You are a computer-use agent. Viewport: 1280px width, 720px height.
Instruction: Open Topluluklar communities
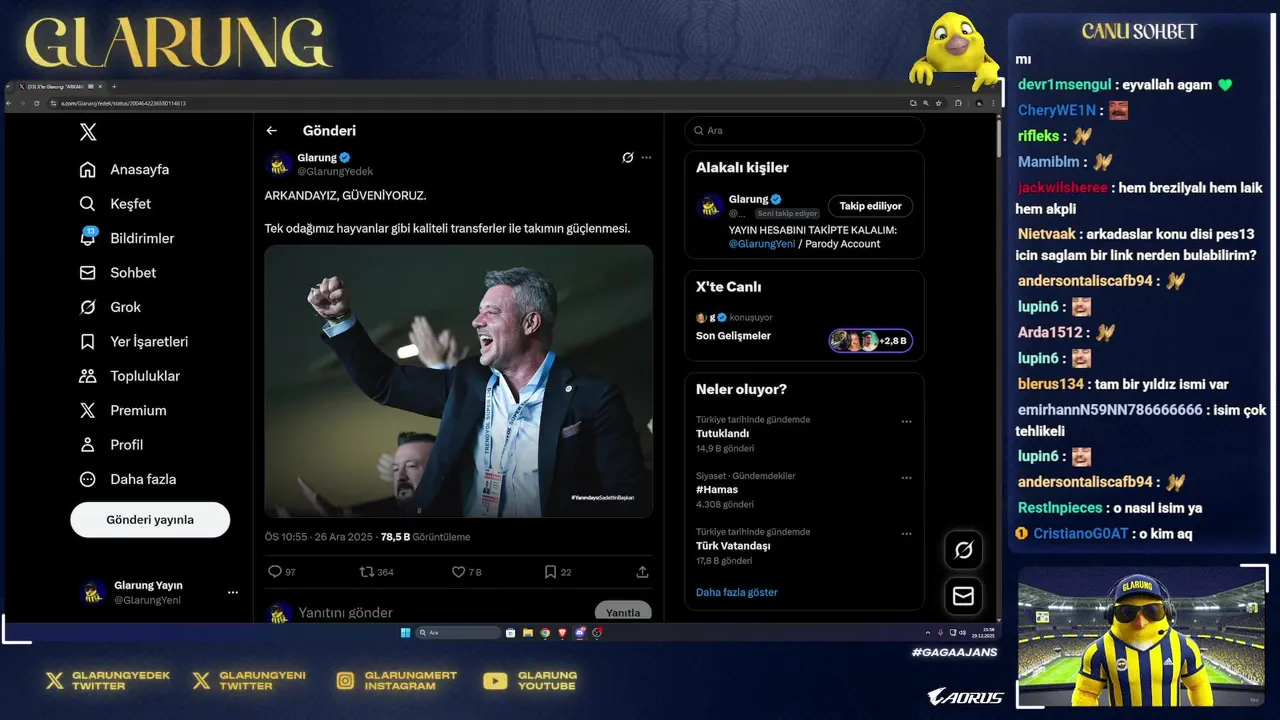tap(130, 376)
